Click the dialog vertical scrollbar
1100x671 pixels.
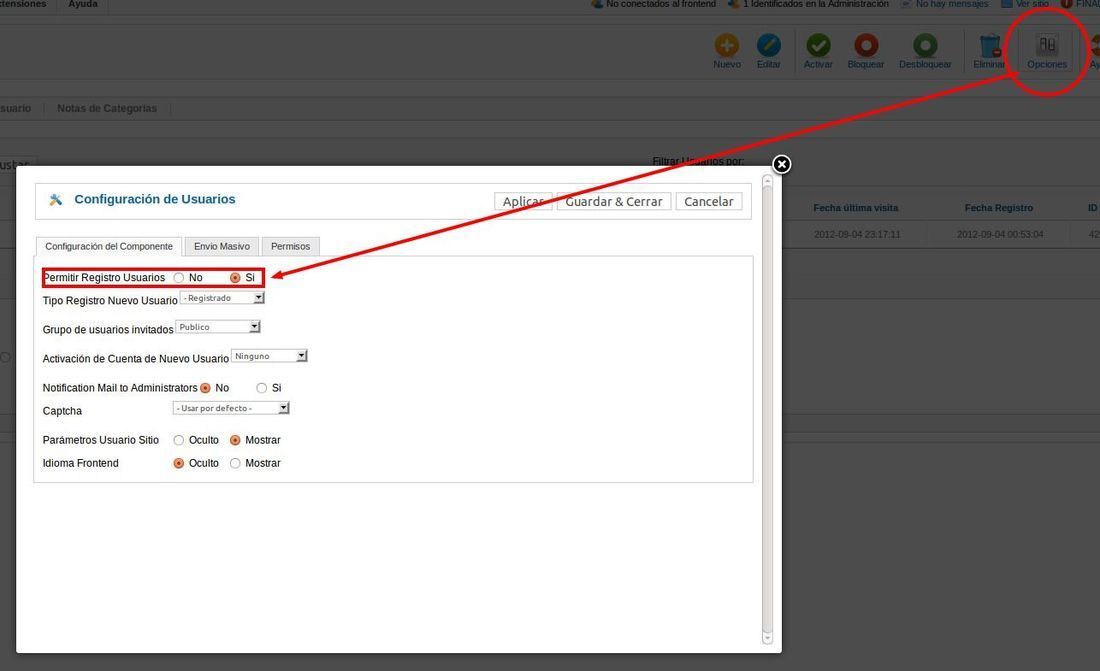click(x=767, y=408)
